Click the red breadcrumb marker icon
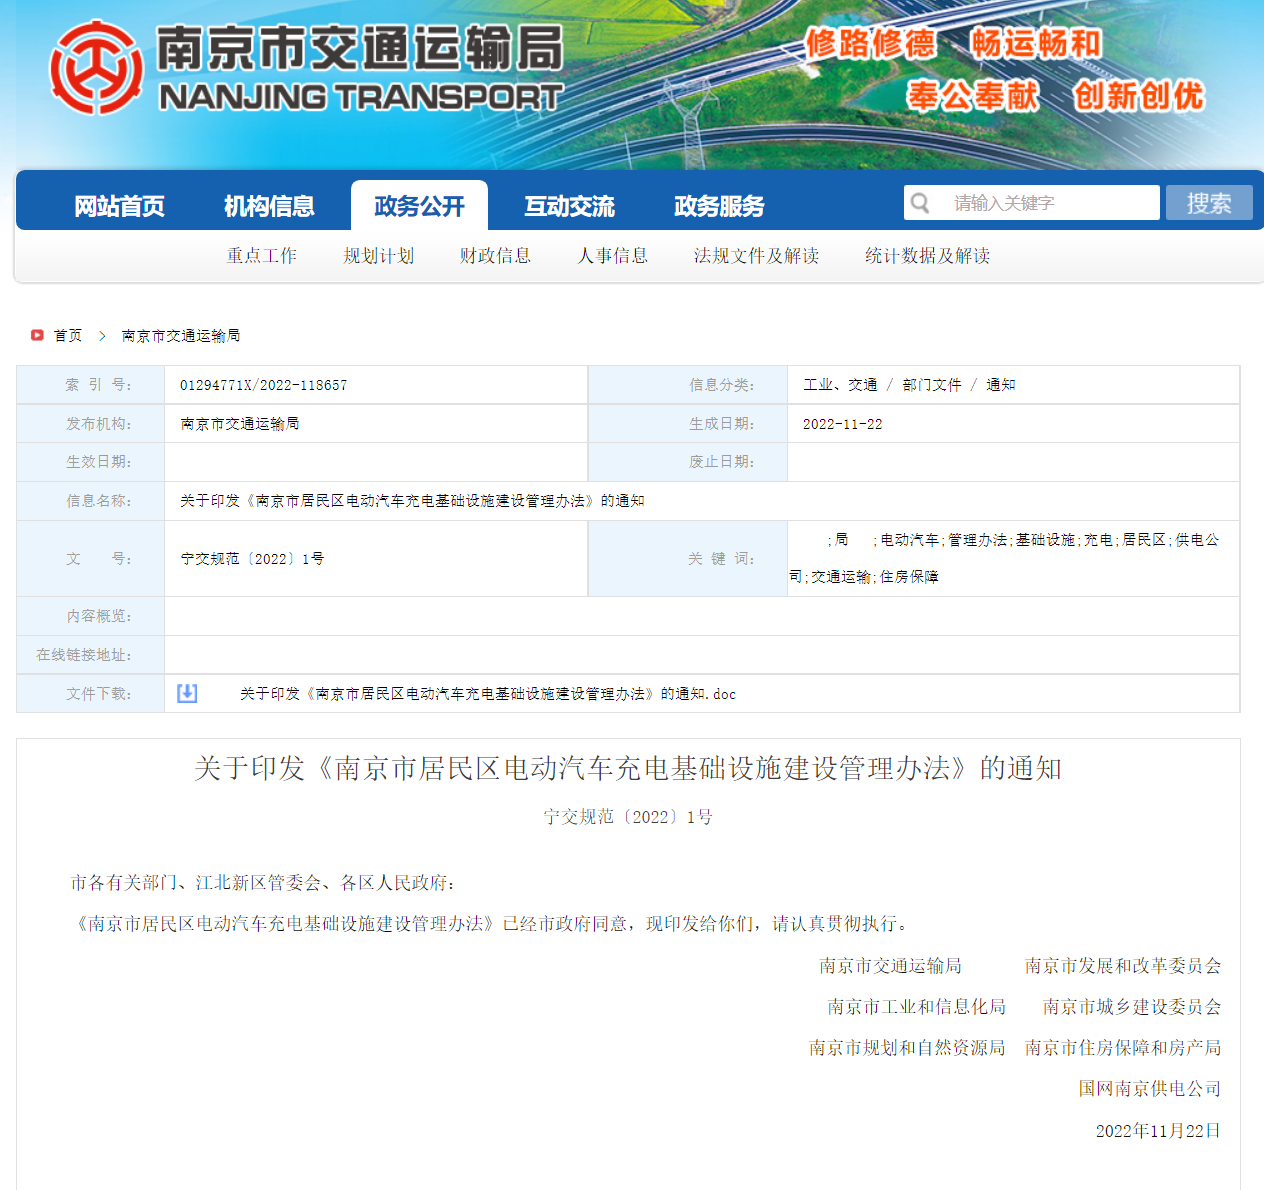1264x1190 pixels. pyautogui.click(x=37, y=335)
